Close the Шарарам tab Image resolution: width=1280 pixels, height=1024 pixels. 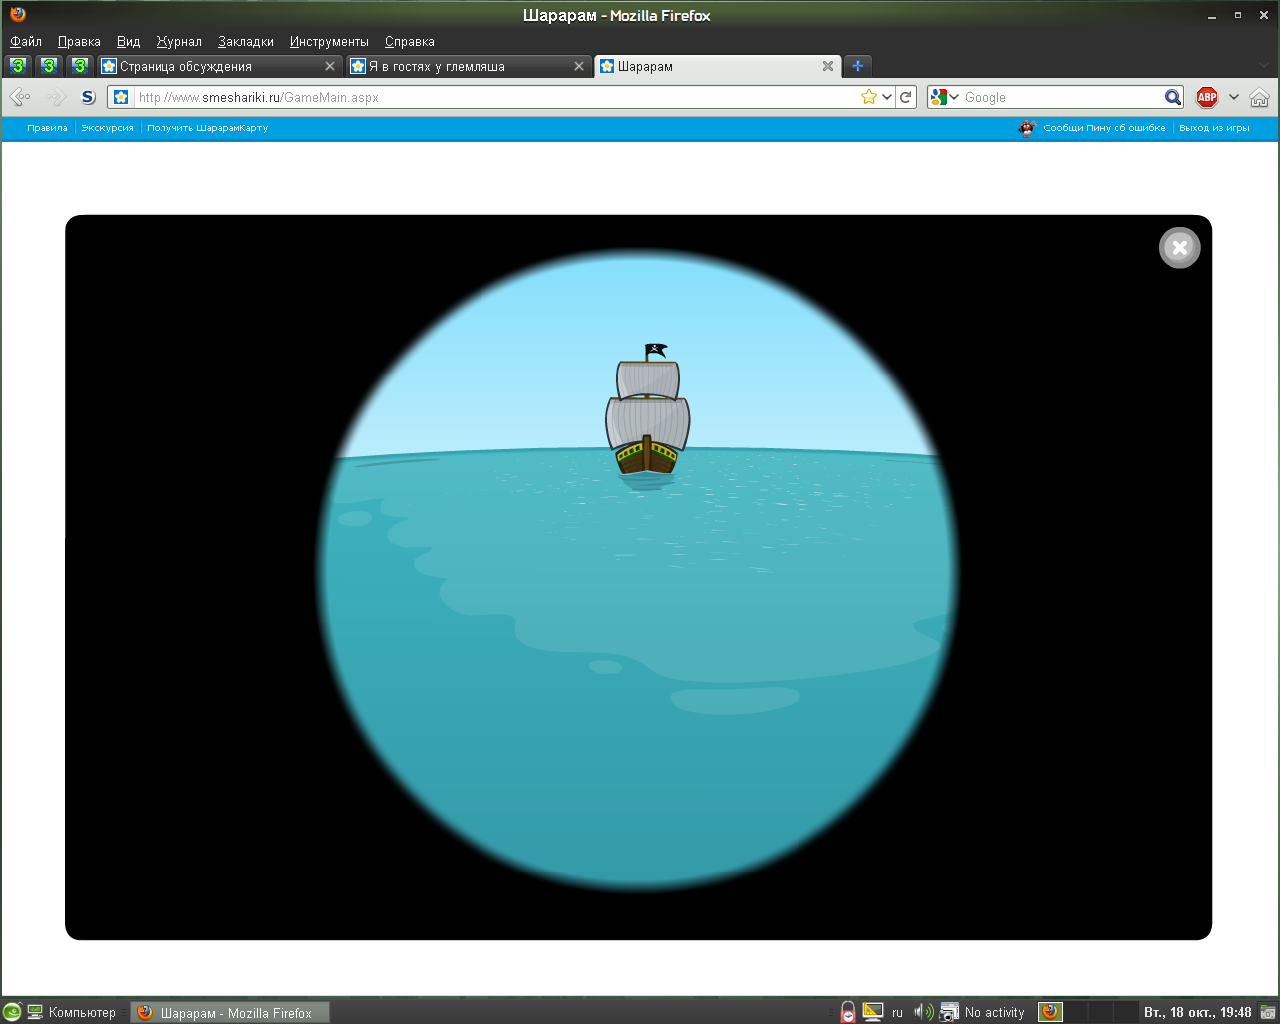point(828,66)
